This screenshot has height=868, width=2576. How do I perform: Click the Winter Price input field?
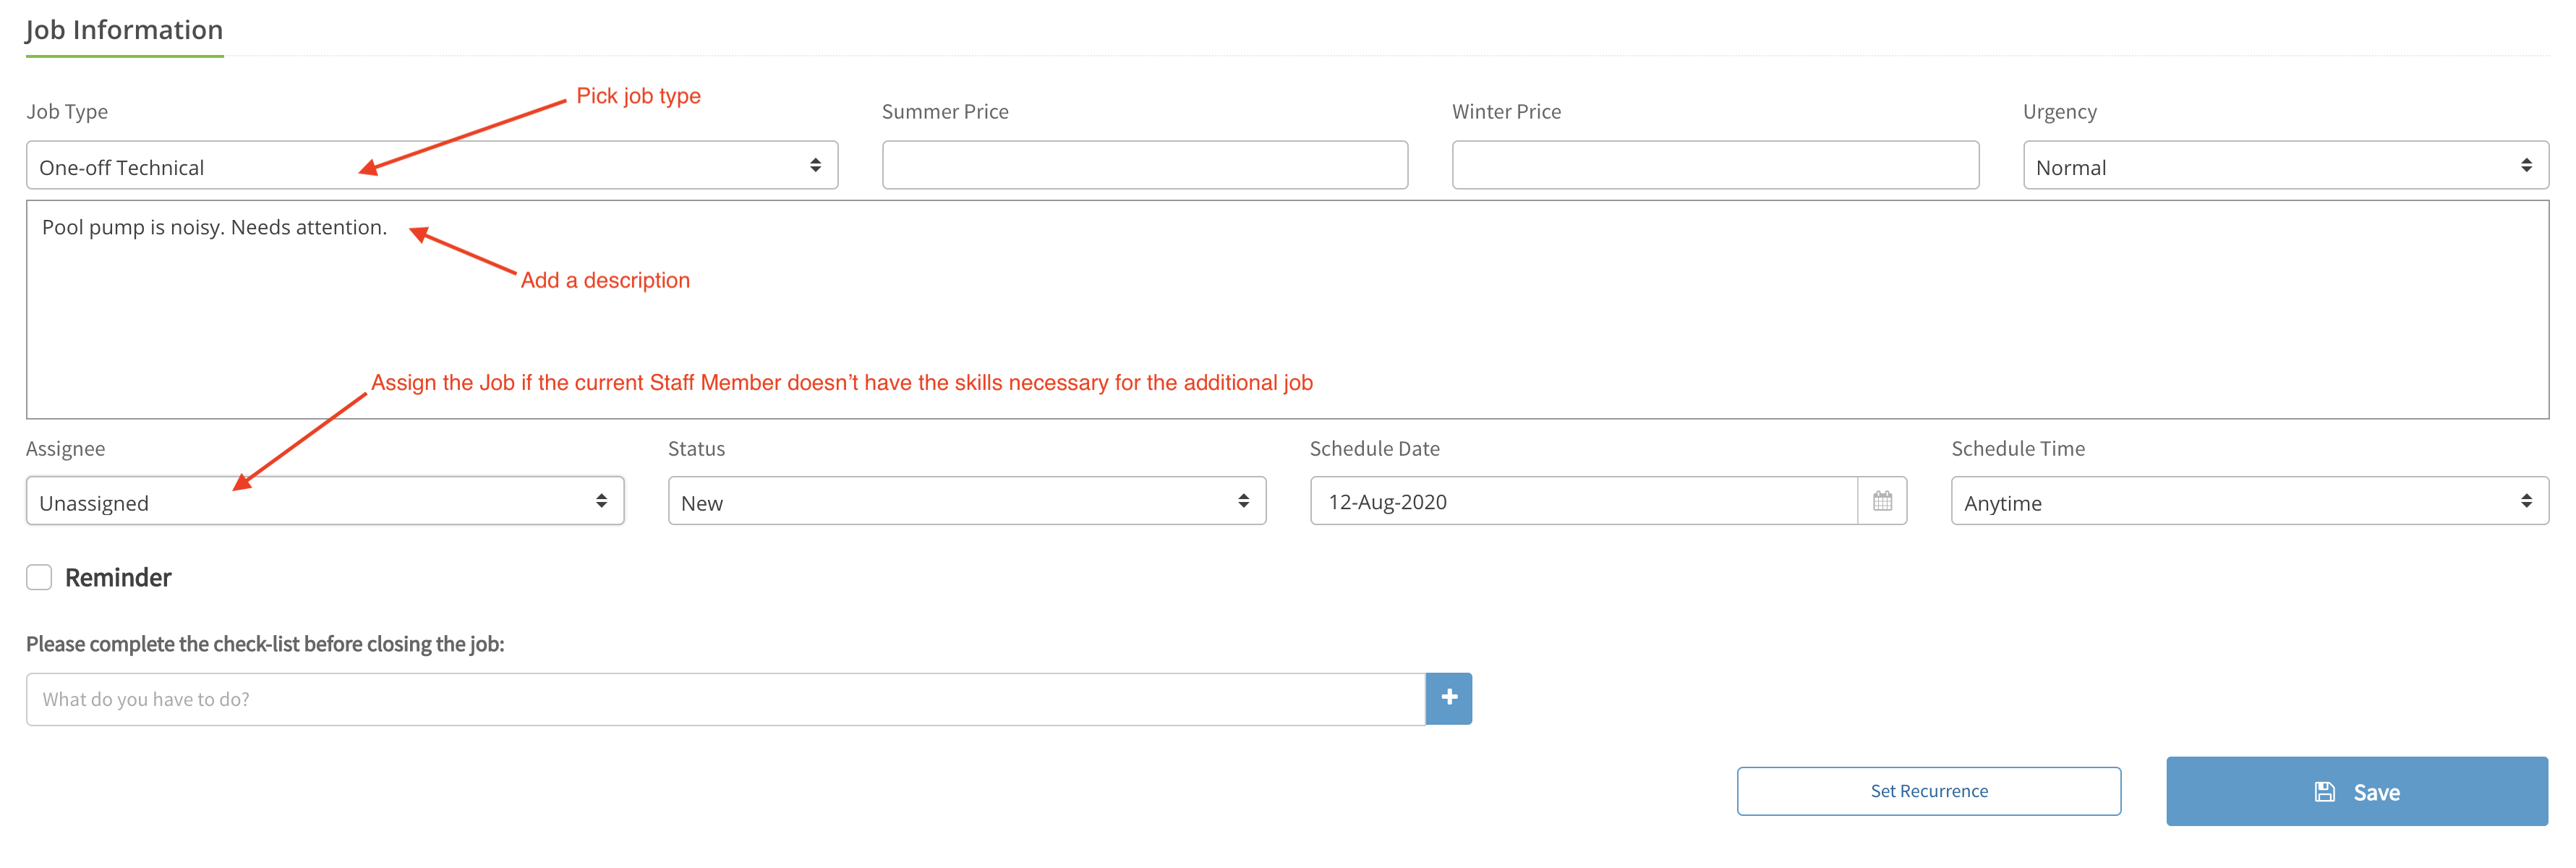point(1715,165)
